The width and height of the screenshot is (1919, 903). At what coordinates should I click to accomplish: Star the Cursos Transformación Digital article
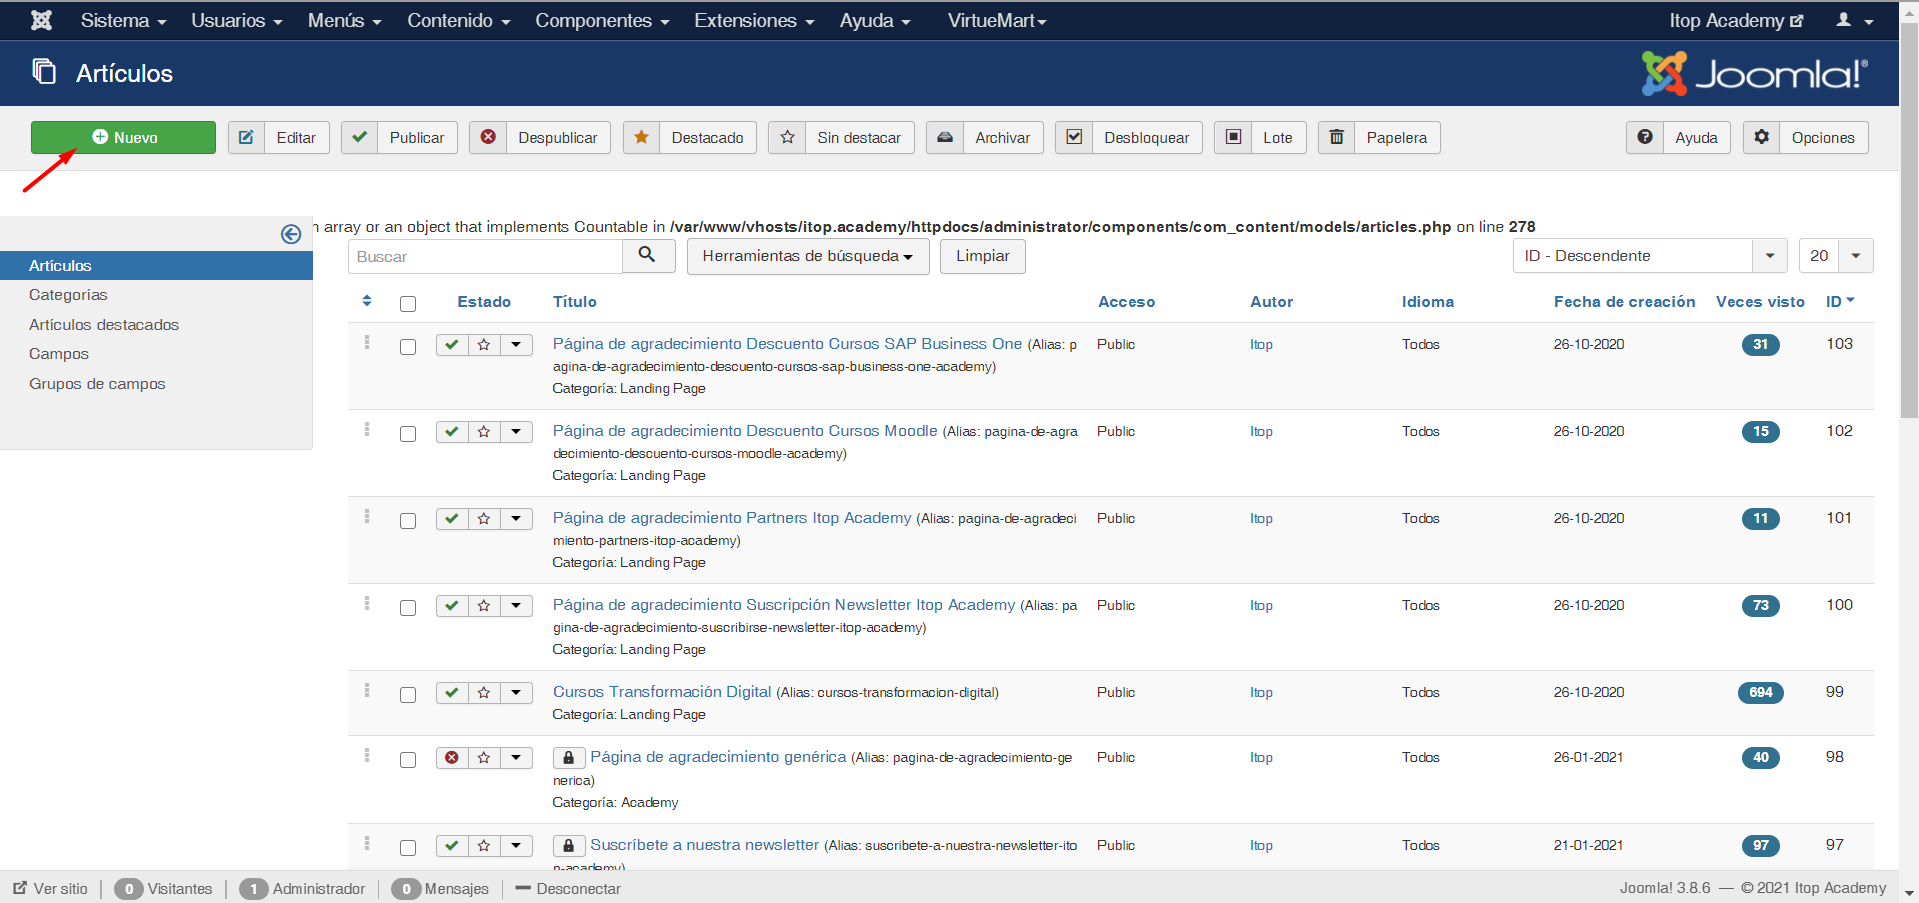tap(483, 692)
